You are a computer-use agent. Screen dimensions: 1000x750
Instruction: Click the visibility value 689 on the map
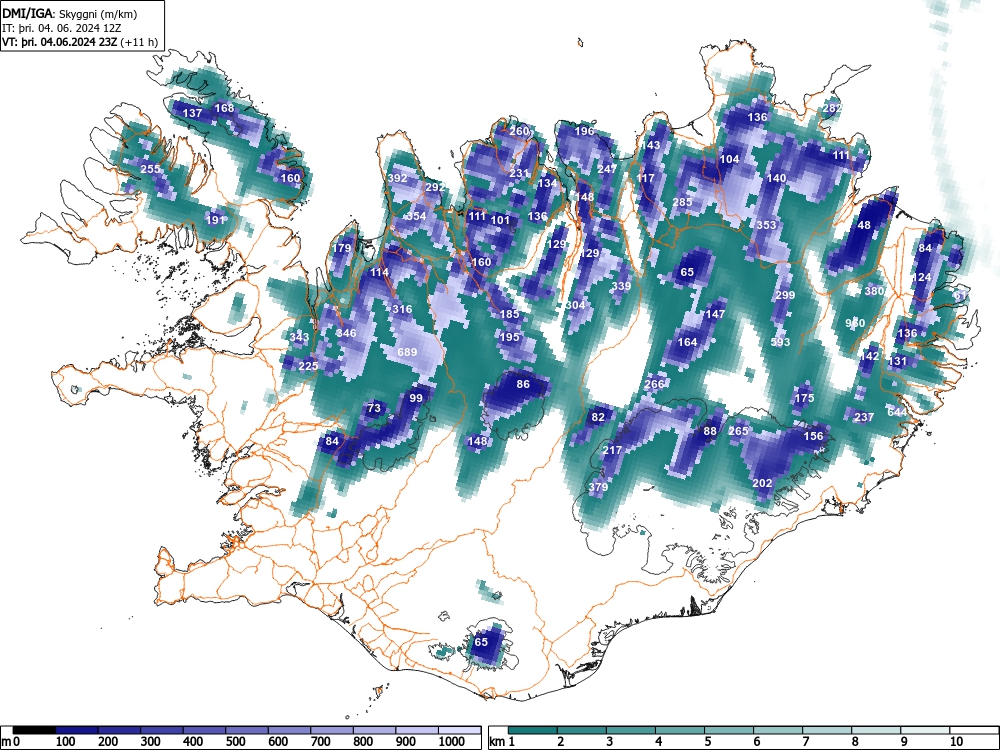(407, 352)
